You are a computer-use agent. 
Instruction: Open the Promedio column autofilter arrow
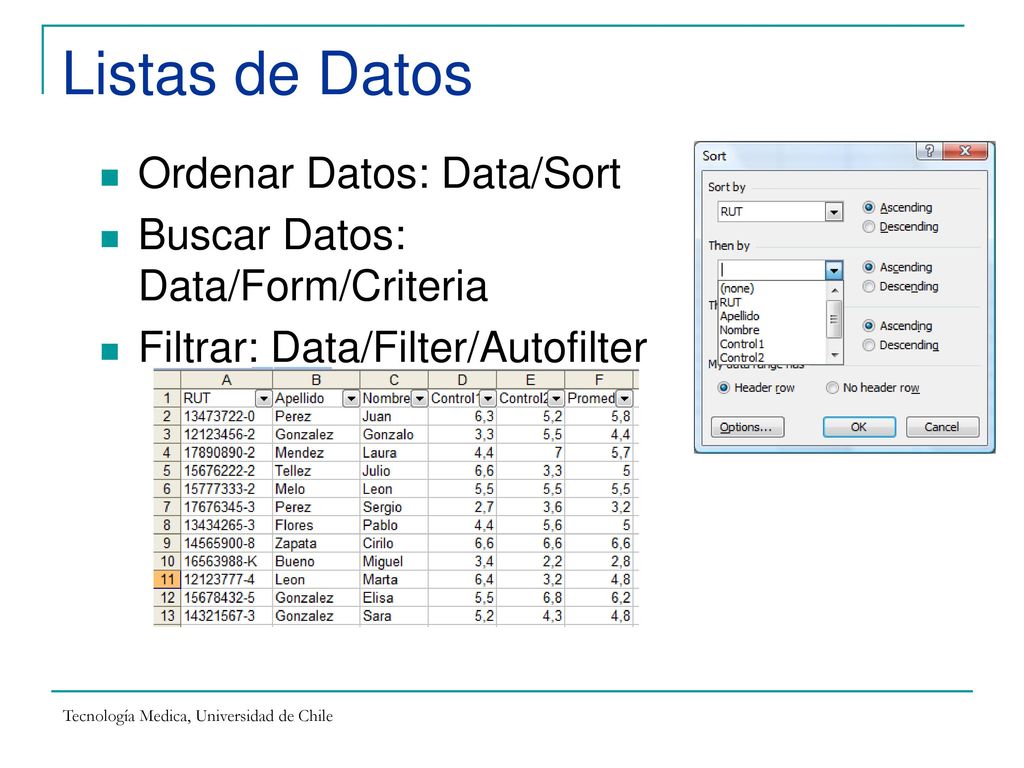[x=624, y=398]
